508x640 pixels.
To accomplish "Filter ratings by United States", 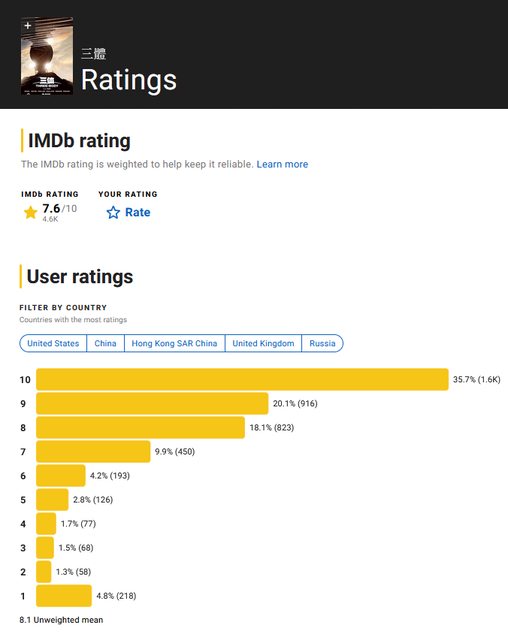I will point(53,343).
